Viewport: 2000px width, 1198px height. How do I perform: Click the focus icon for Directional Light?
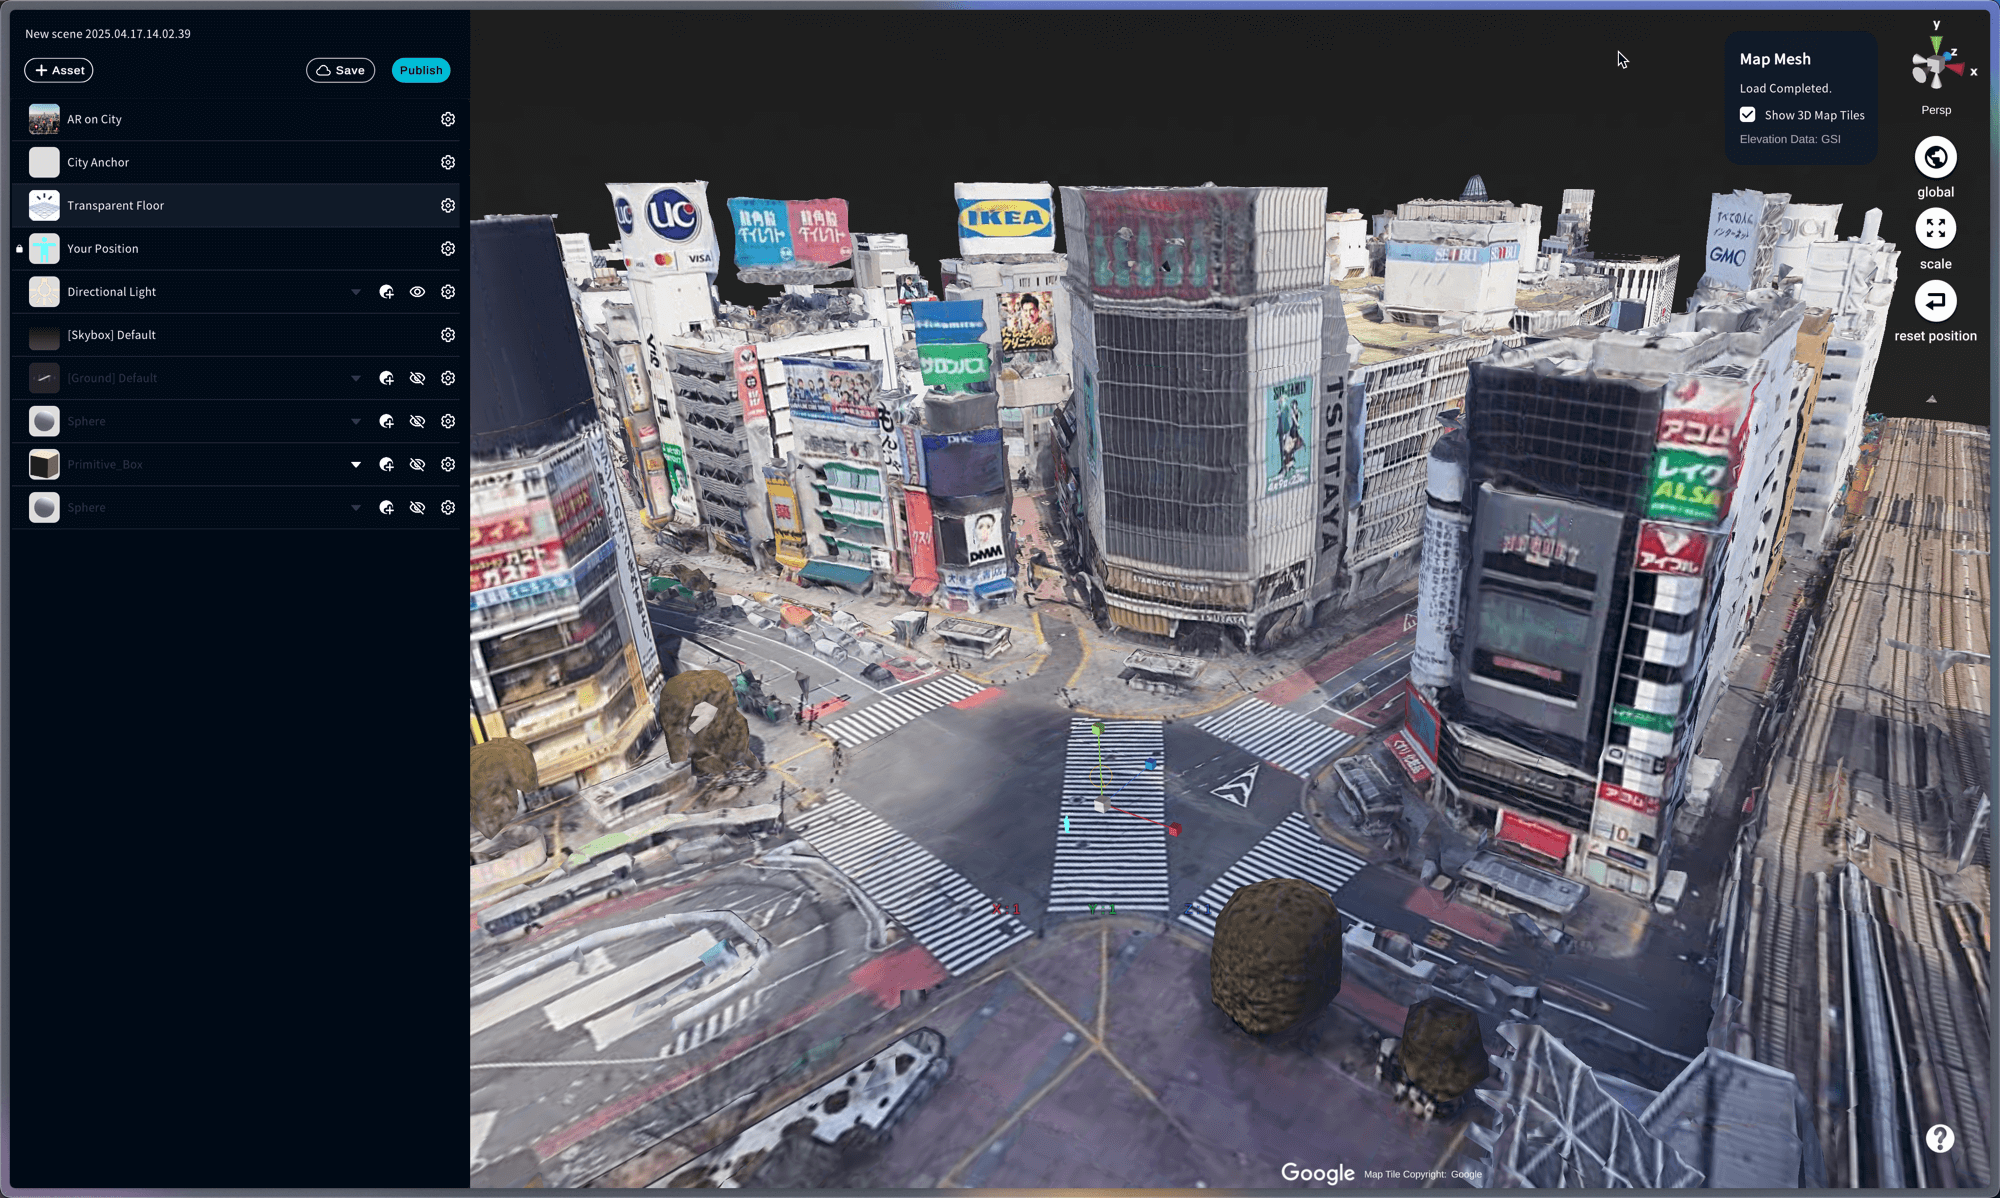click(x=386, y=292)
